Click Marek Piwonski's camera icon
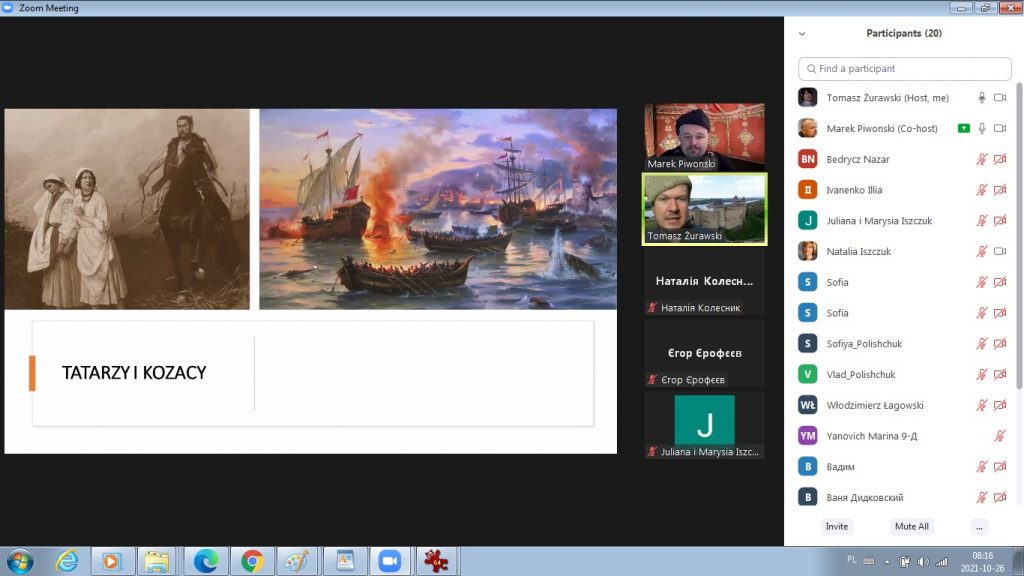The width and height of the screenshot is (1024, 576). click(999, 129)
